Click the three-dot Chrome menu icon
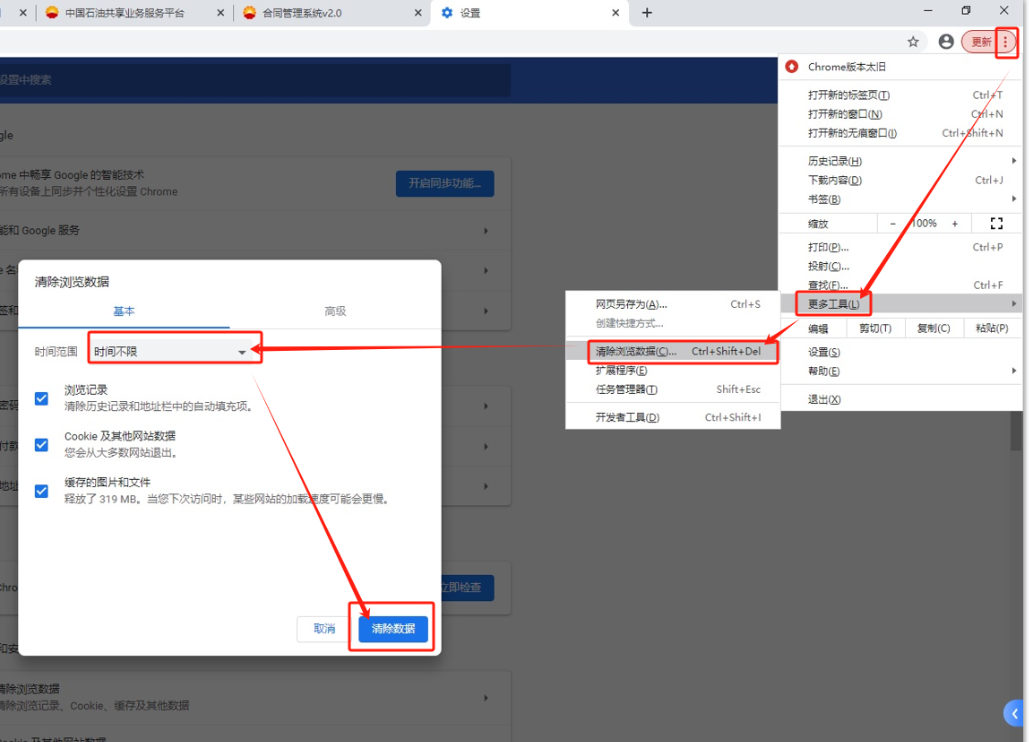 click(1006, 42)
